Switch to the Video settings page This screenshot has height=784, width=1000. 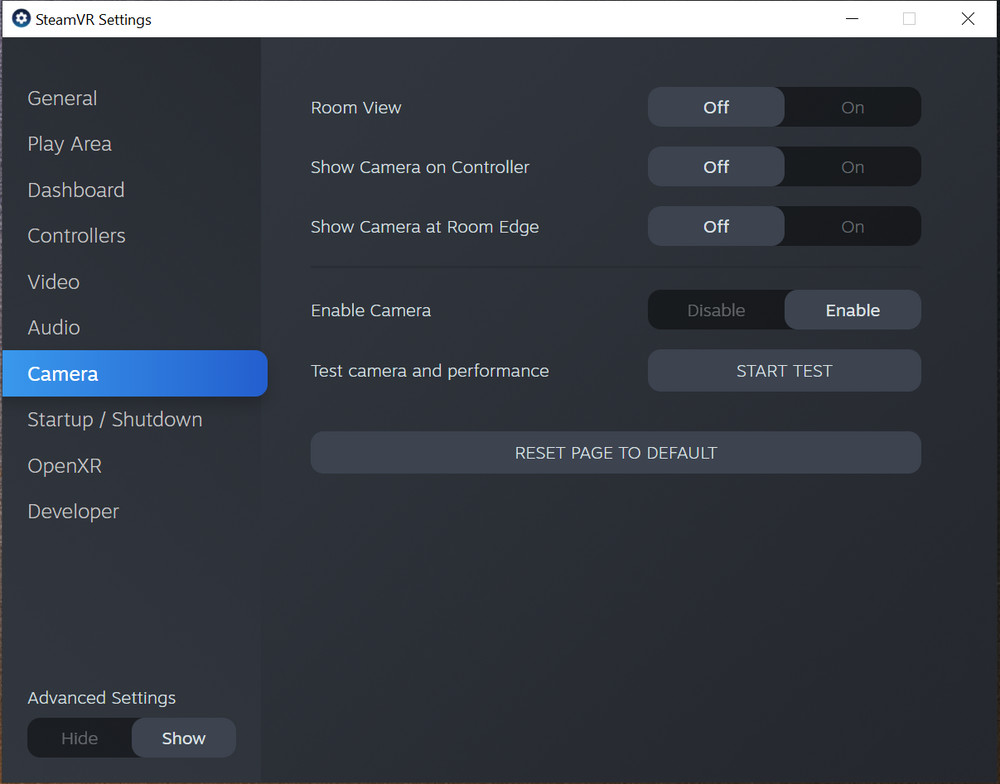[x=54, y=282]
